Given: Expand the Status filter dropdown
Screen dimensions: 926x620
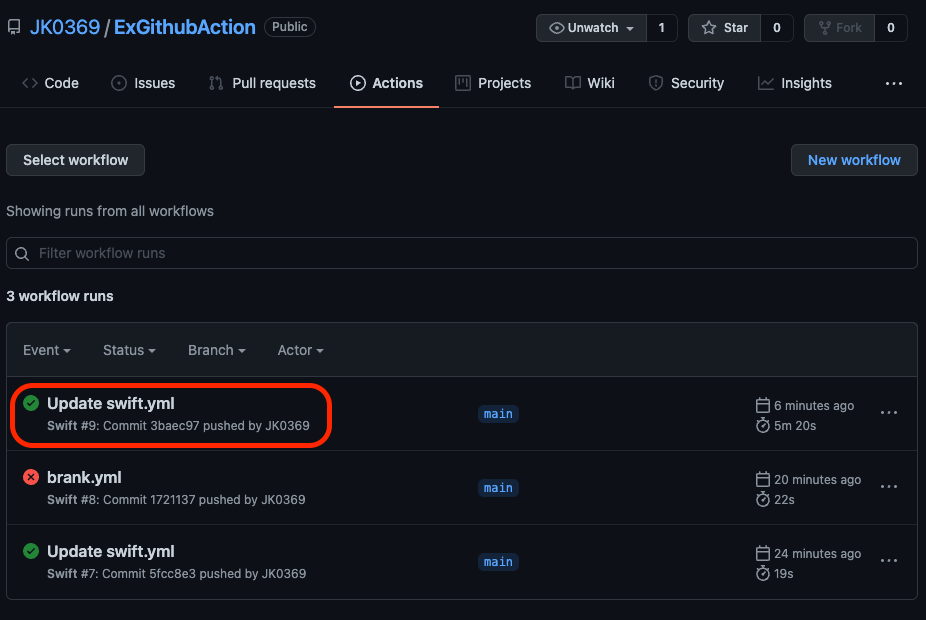Looking at the screenshot, I should [x=129, y=350].
